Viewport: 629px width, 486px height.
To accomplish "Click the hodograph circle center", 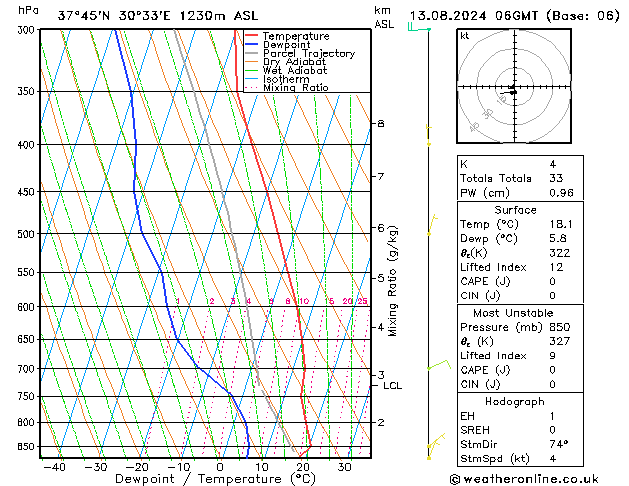I will [513, 91].
